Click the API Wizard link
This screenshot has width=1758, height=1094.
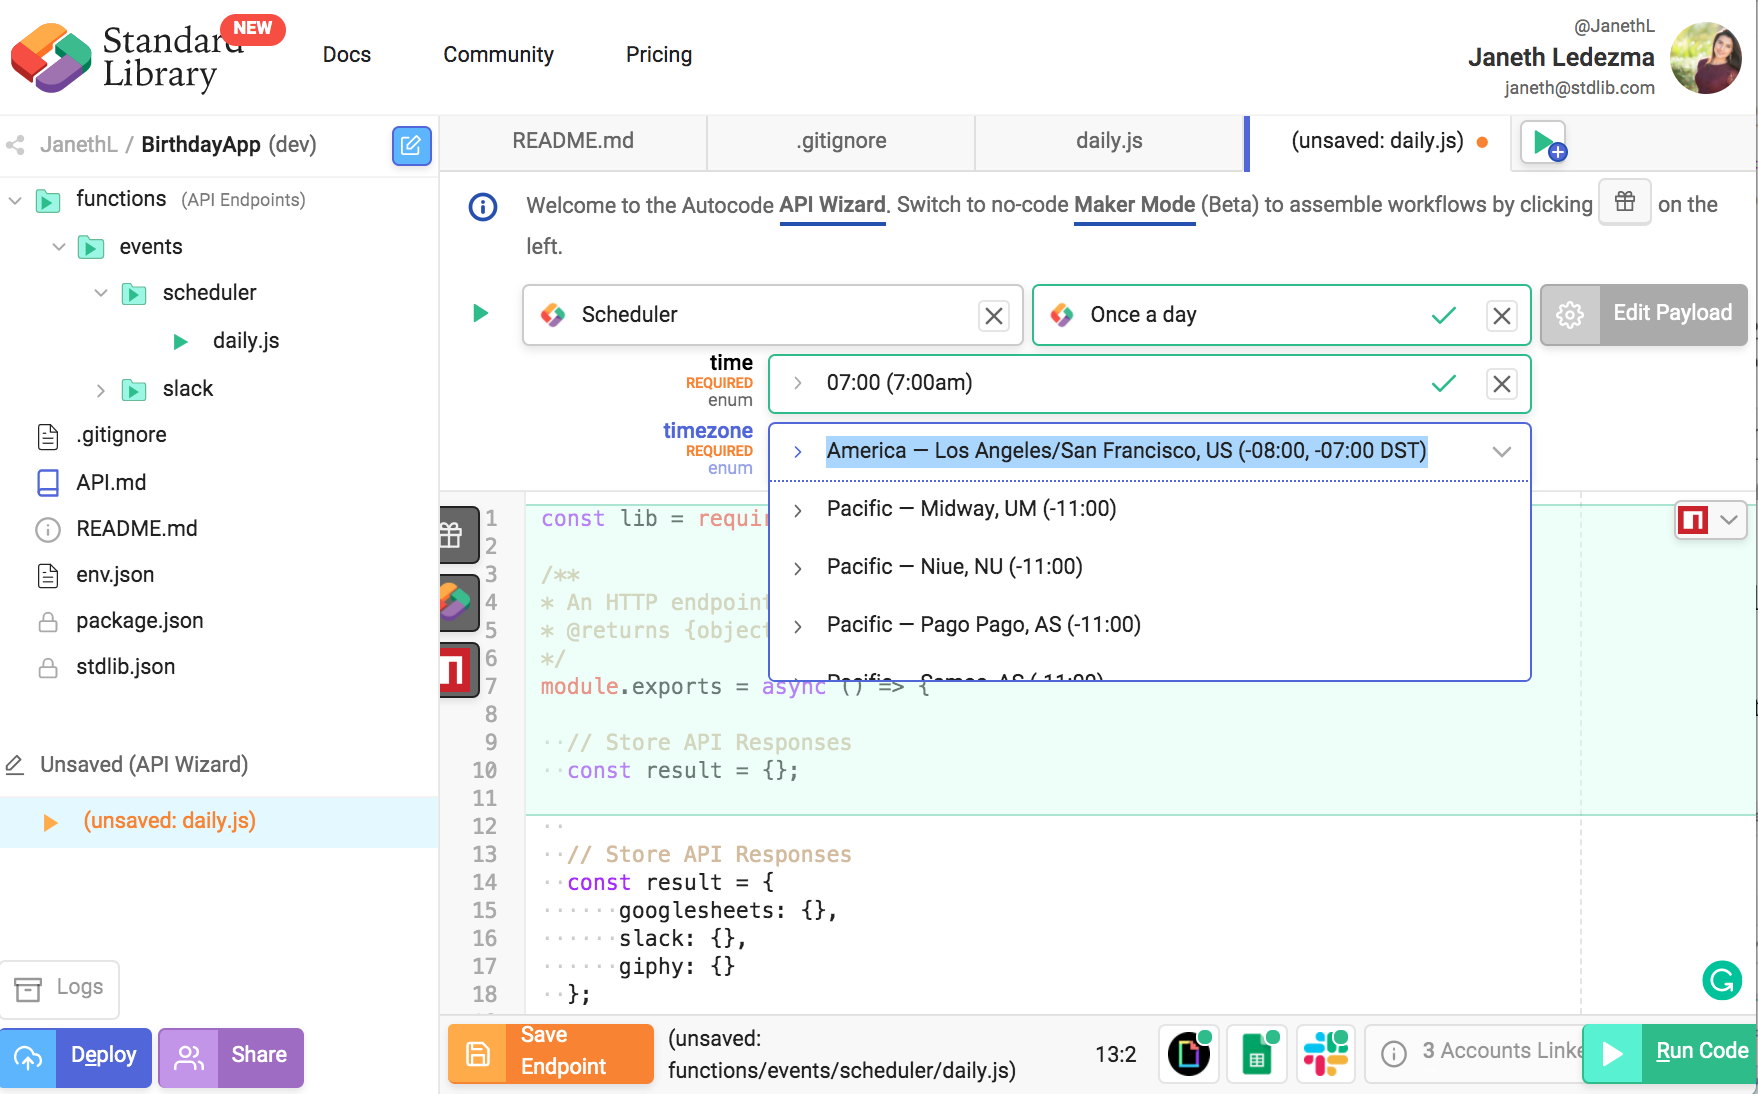[832, 206]
